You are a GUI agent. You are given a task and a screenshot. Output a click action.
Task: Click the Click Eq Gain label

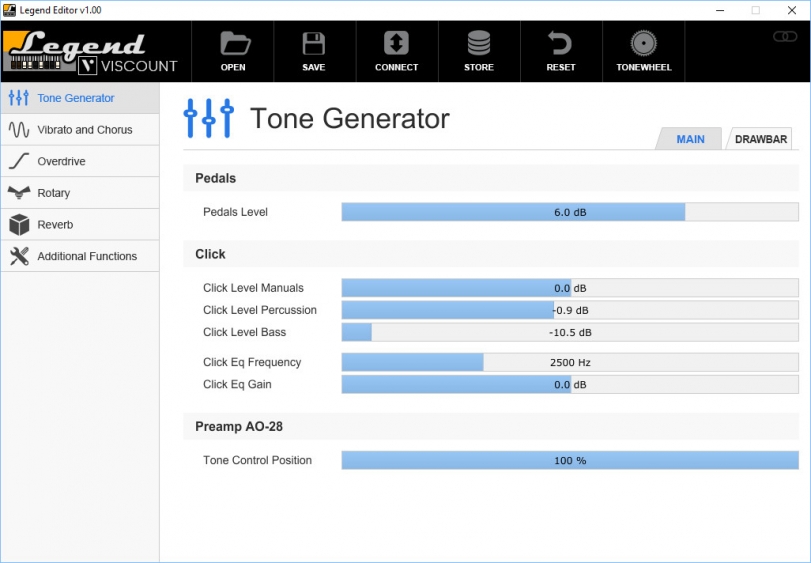(237, 385)
